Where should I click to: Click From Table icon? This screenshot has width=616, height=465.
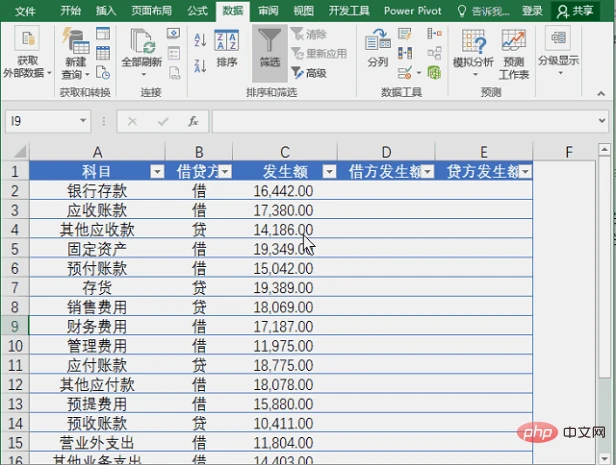103,53
